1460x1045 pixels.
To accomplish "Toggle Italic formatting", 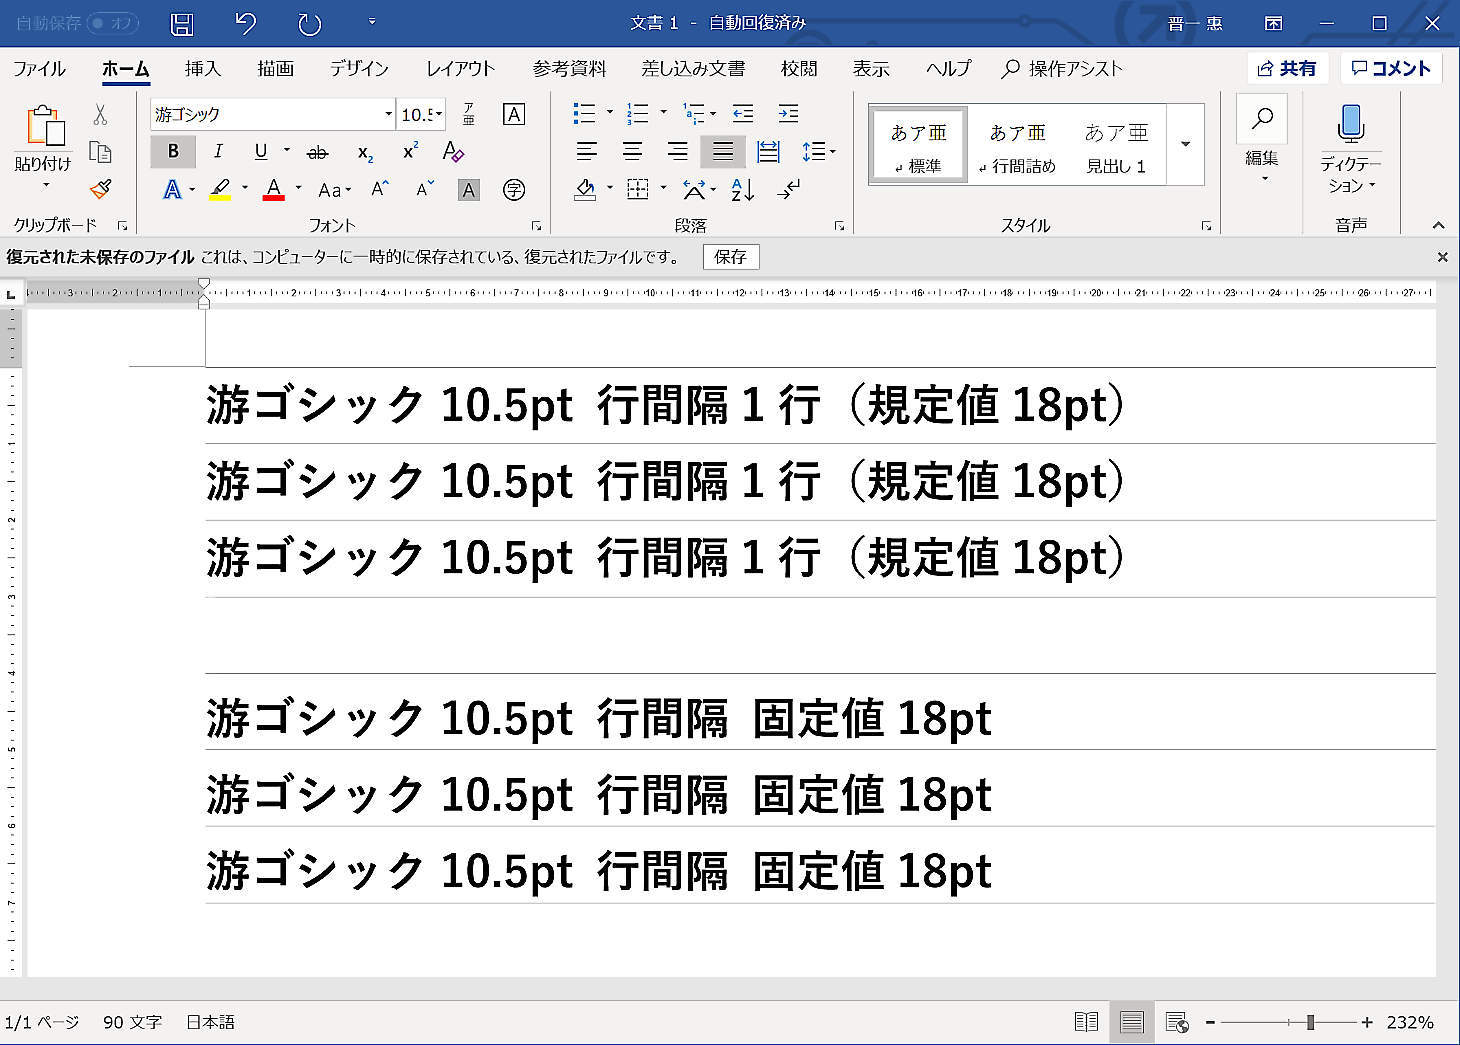I will (218, 152).
